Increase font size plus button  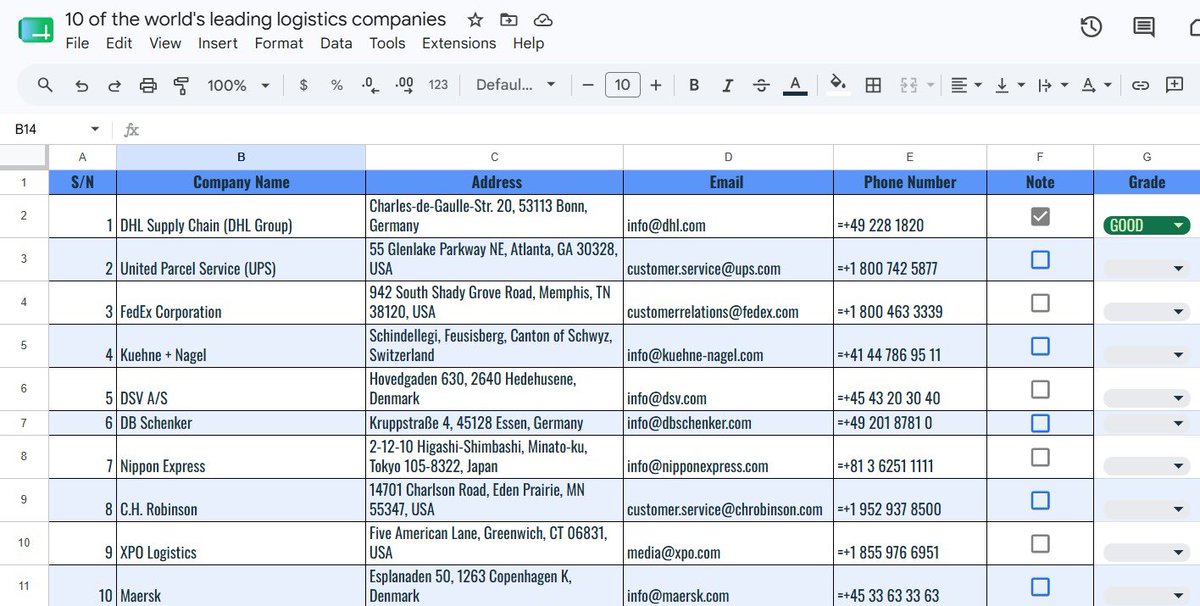click(x=656, y=85)
